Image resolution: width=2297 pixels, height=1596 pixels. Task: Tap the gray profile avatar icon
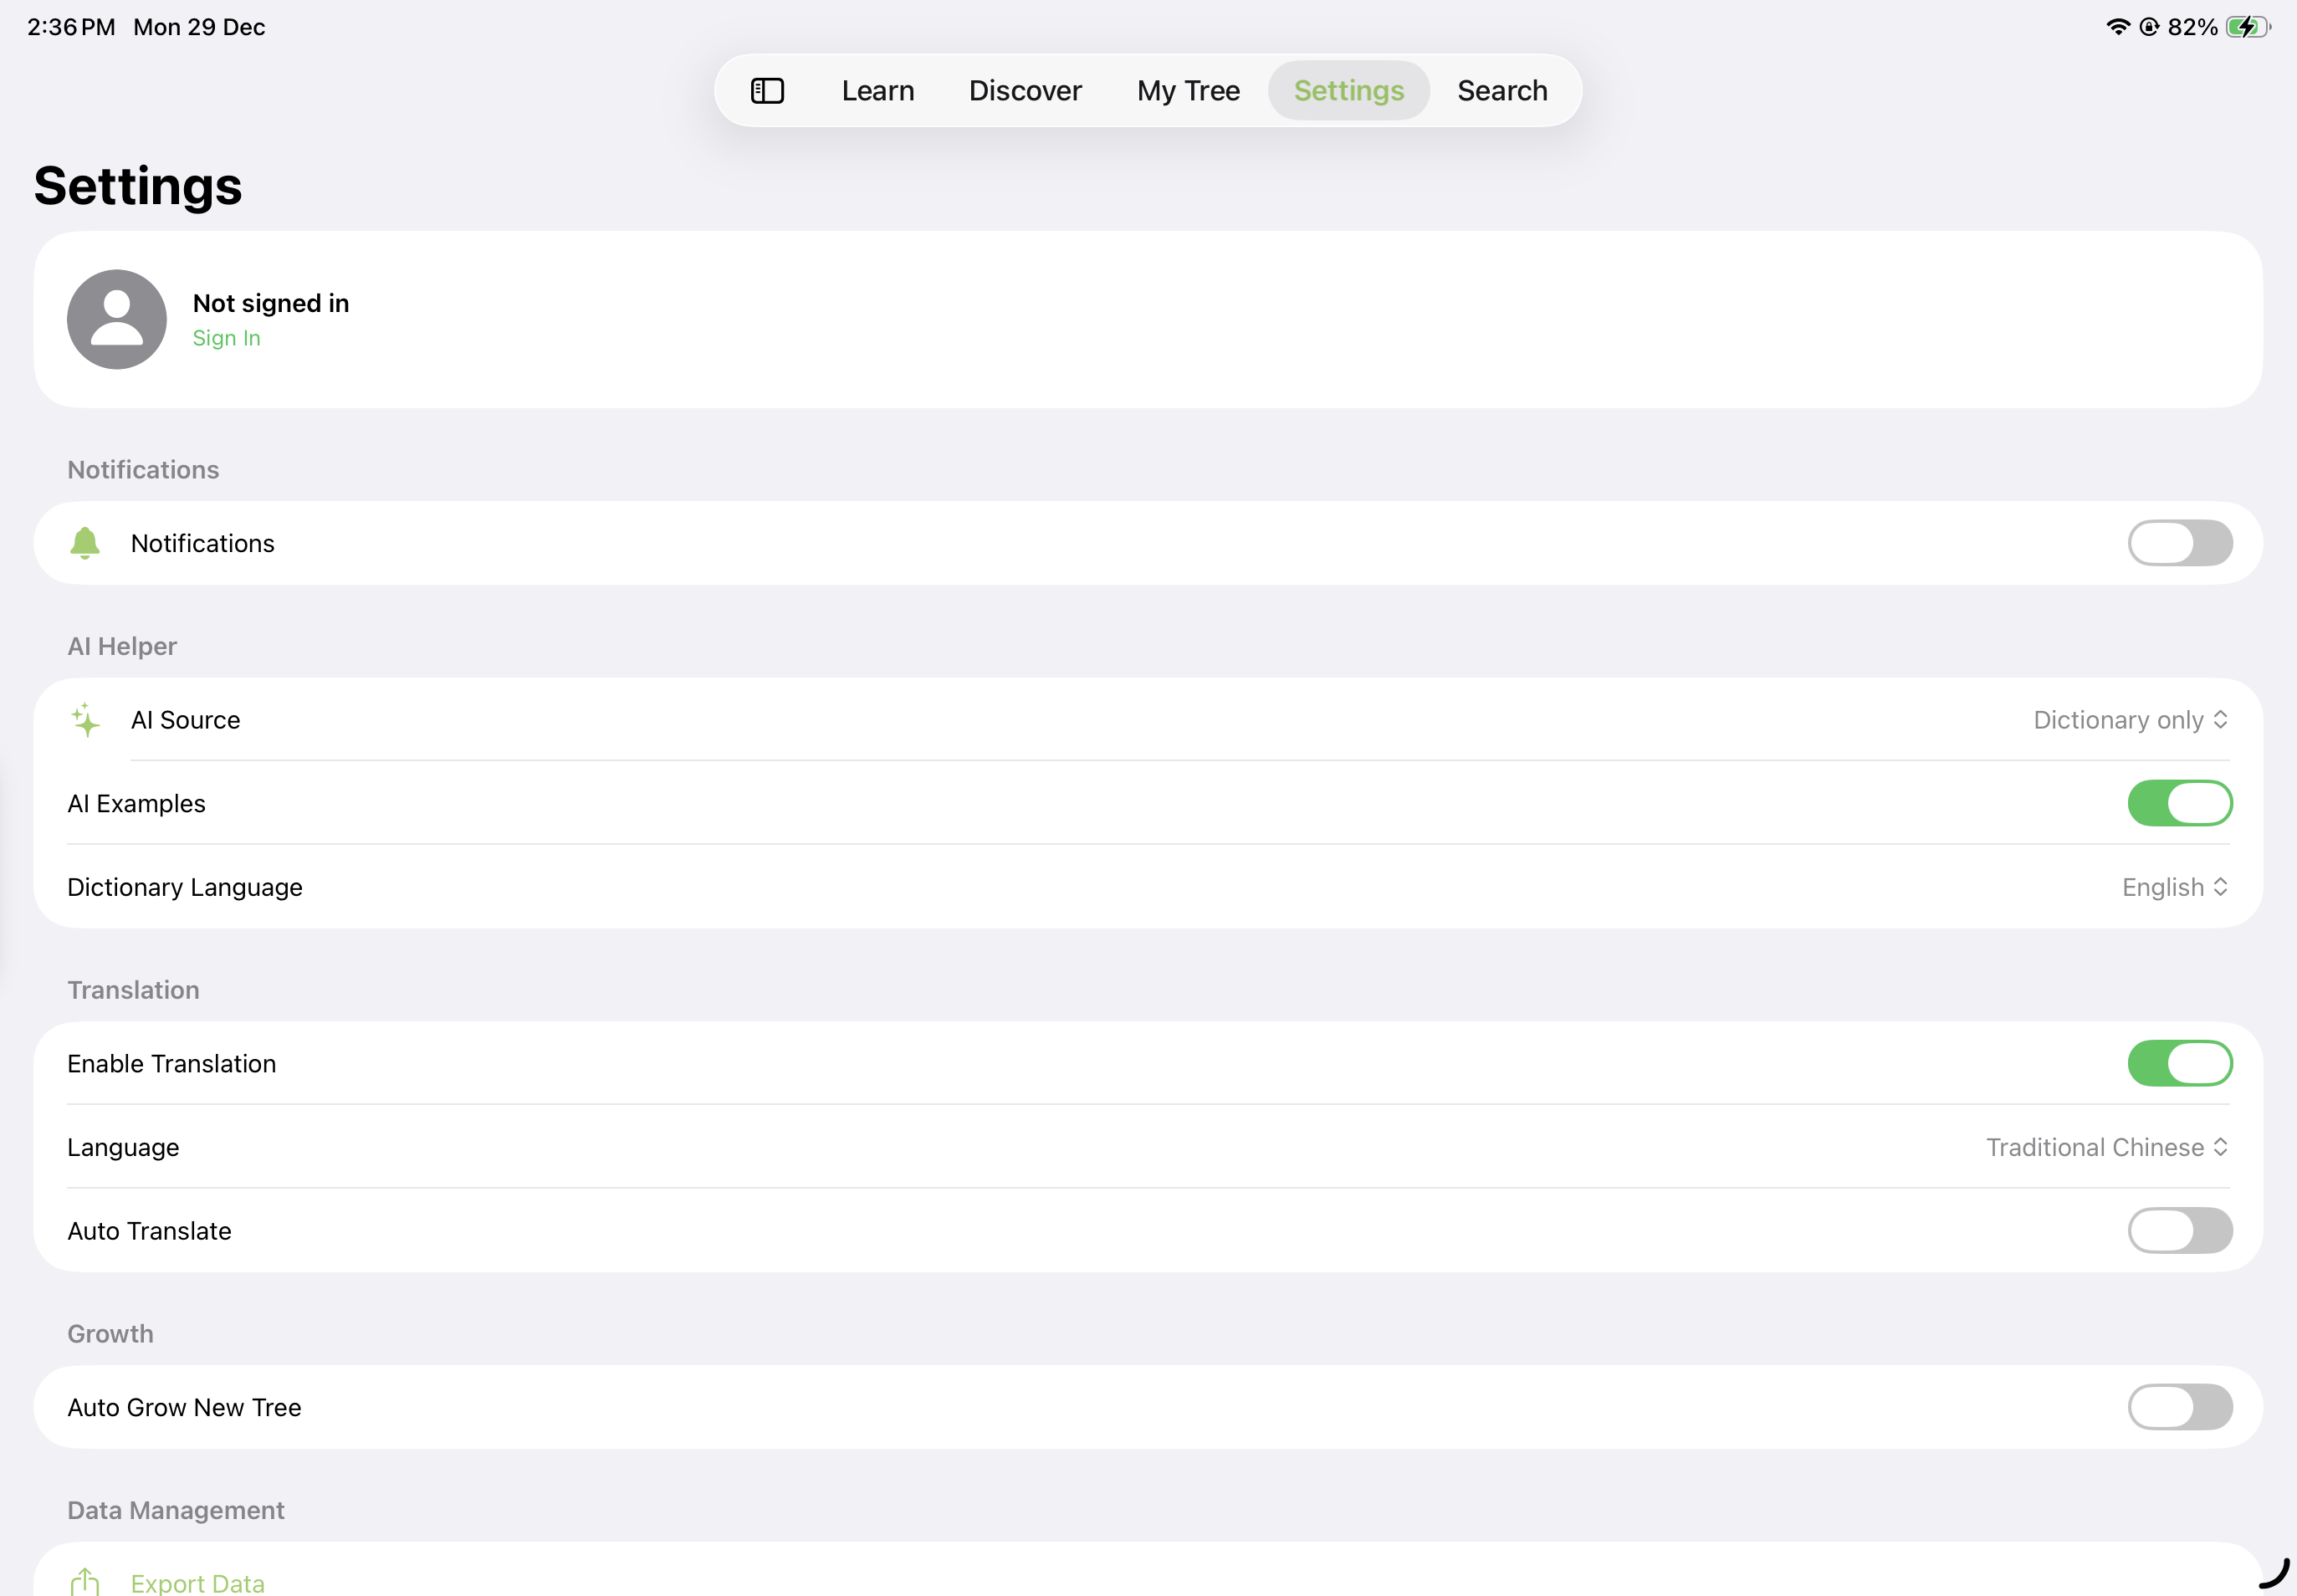point(117,319)
